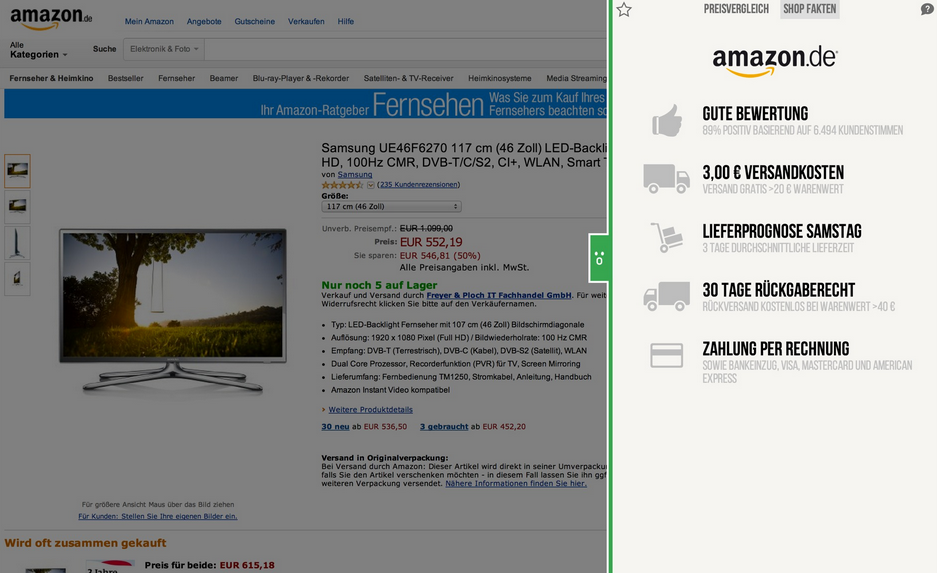
Task: Open Satelliten- & TV-Receiver subnavigation link
Action: pos(408,78)
